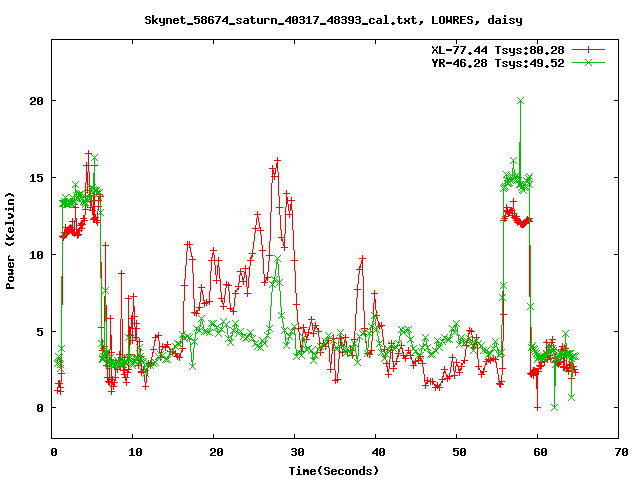Click the legend entry XL-77.44 Tsys:80.28
This screenshot has width=640, height=480.
(498, 50)
